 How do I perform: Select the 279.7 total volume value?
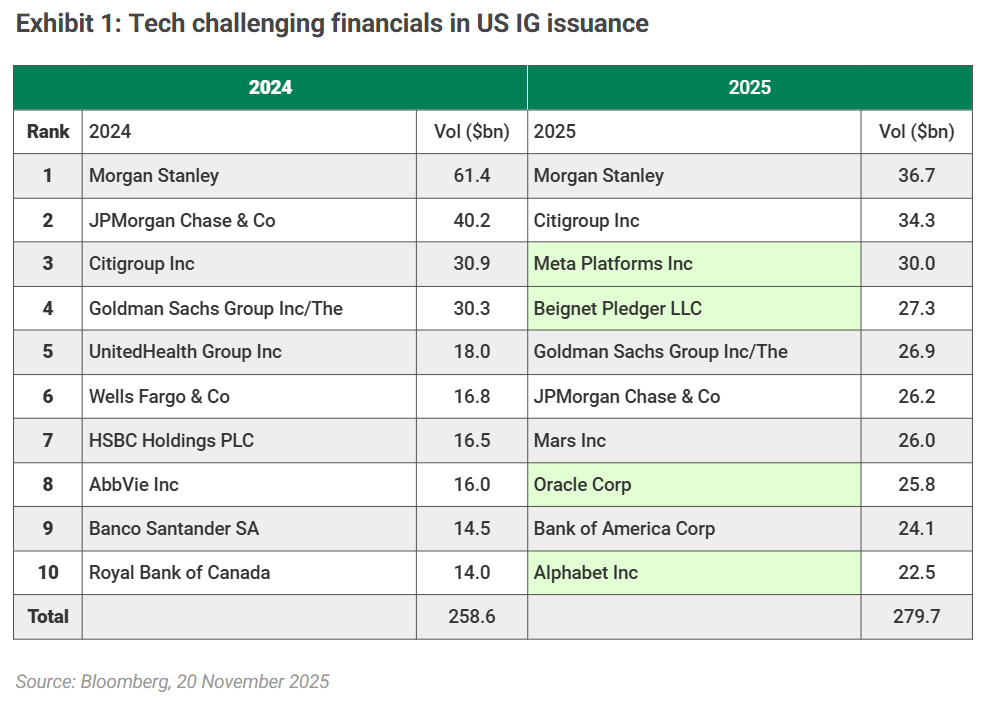pyautogui.click(x=916, y=617)
